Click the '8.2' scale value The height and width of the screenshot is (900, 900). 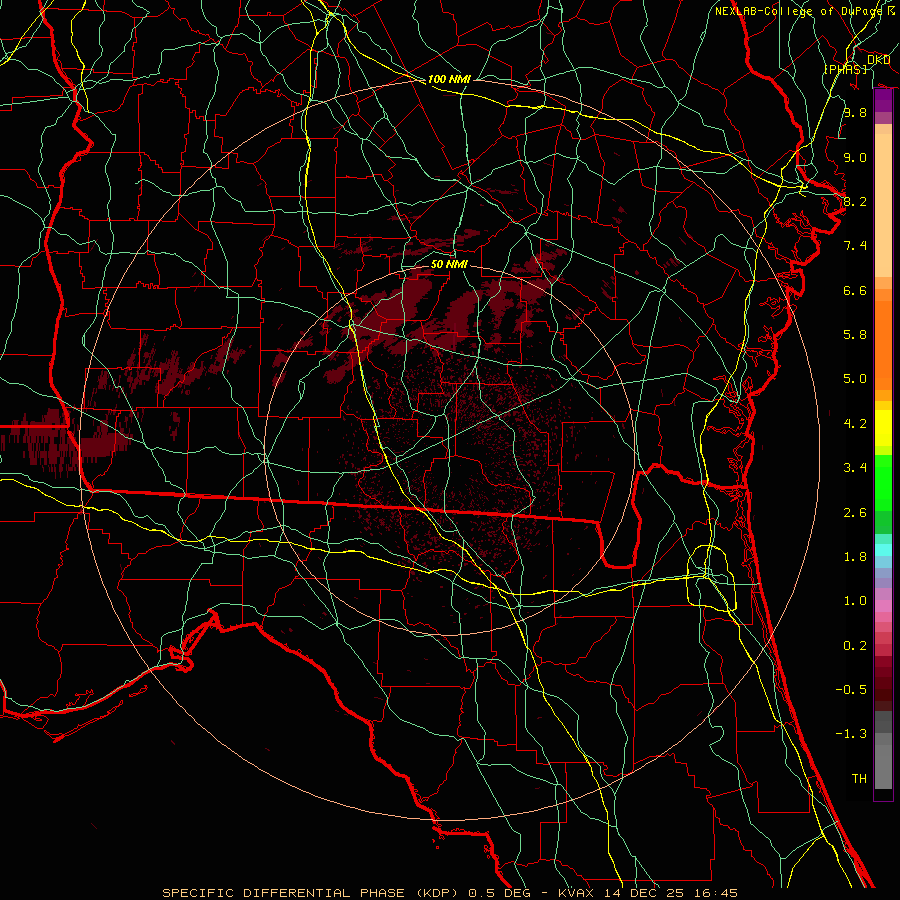click(x=855, y=201)
